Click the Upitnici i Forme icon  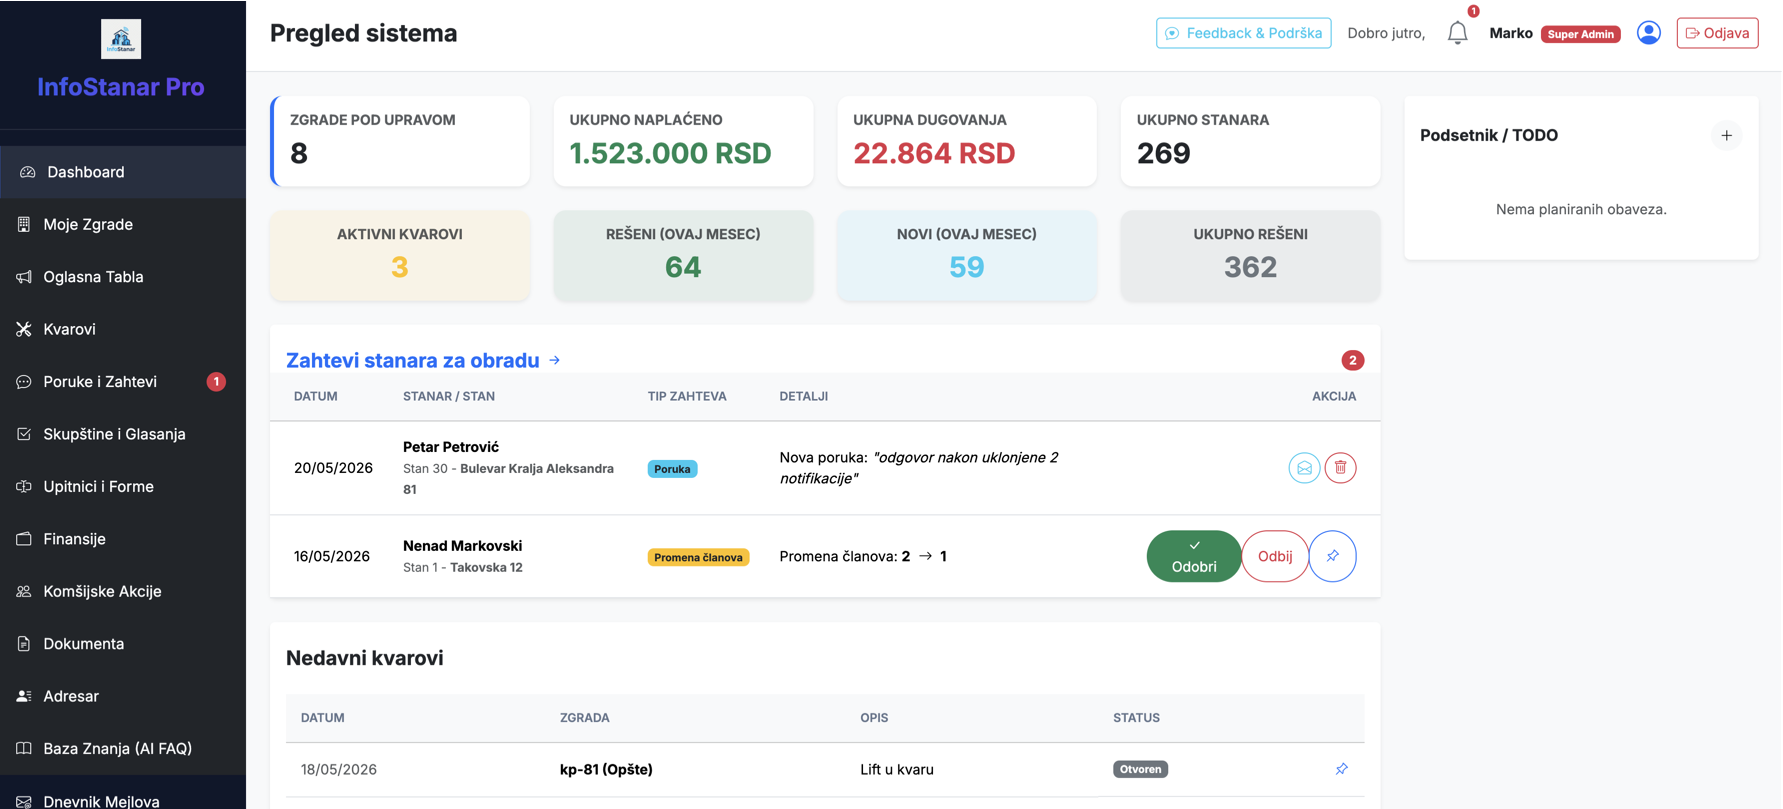24,486
